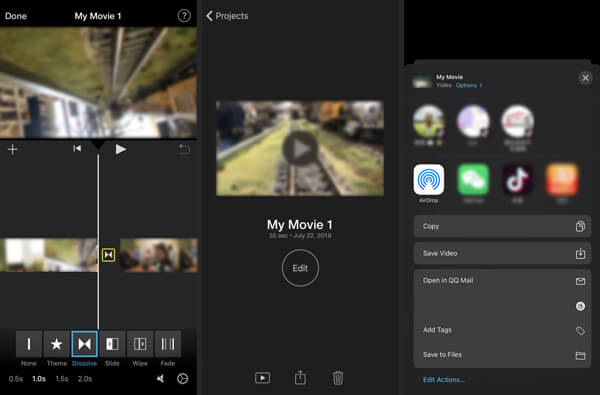Image resolution: width=600 pixels, height=395 pixels.
Task: Mute the transition sound effect
Action: pos(160,379)
